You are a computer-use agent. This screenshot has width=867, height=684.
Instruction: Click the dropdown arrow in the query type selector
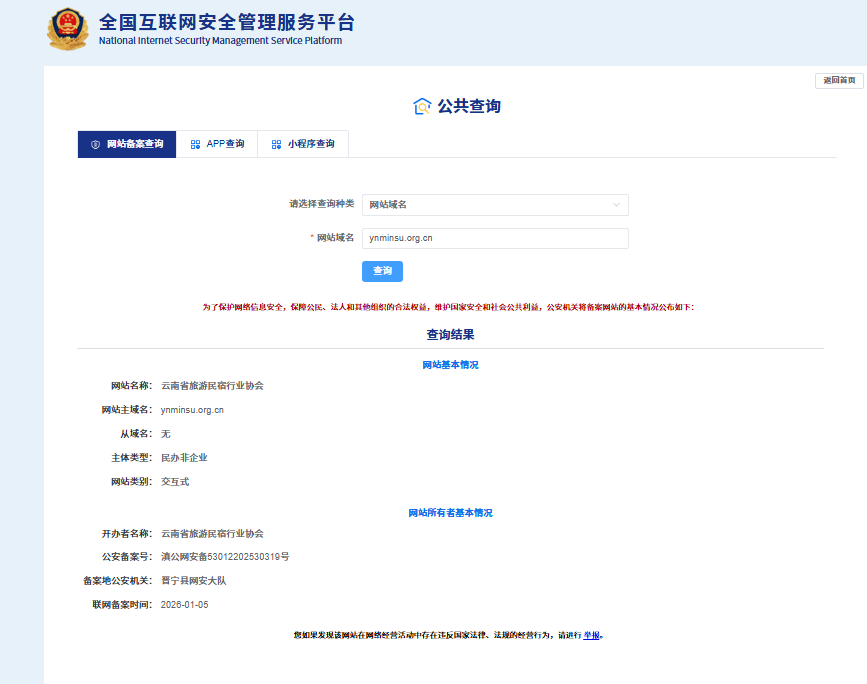[617, 204]
